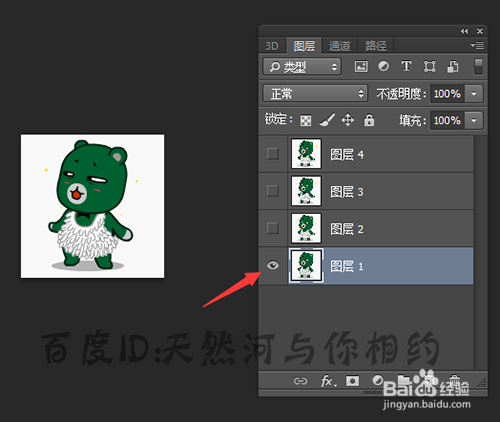Lock all padlock icon
Image resolution: width=500 pixels, height=422 pixels.
(369, 120)
